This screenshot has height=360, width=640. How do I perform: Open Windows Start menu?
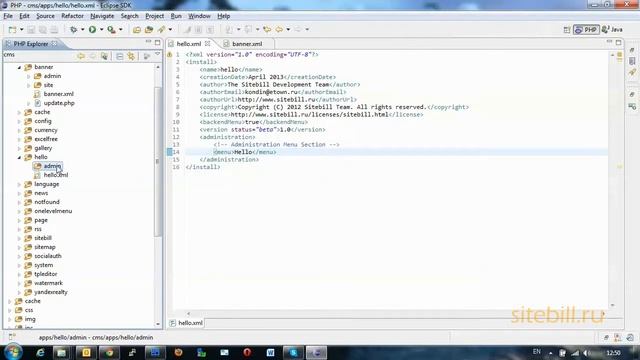pyautogui.click(x=13, y=352)
